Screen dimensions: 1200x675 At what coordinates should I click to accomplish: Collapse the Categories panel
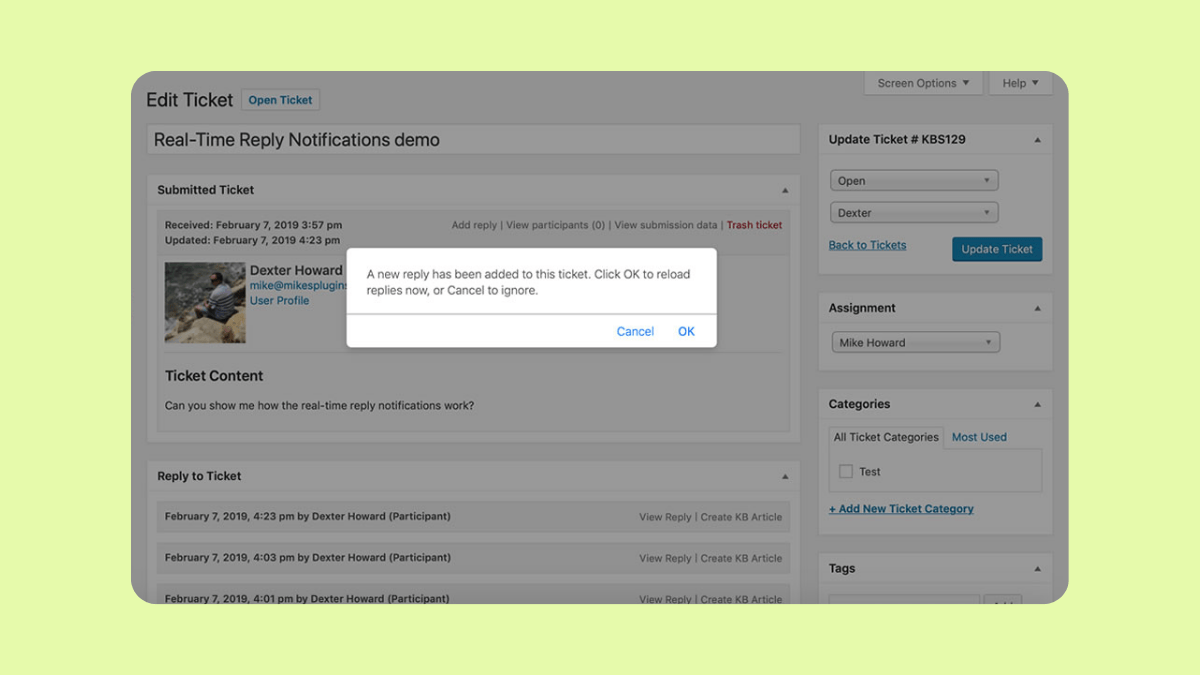coord(1035,404)
